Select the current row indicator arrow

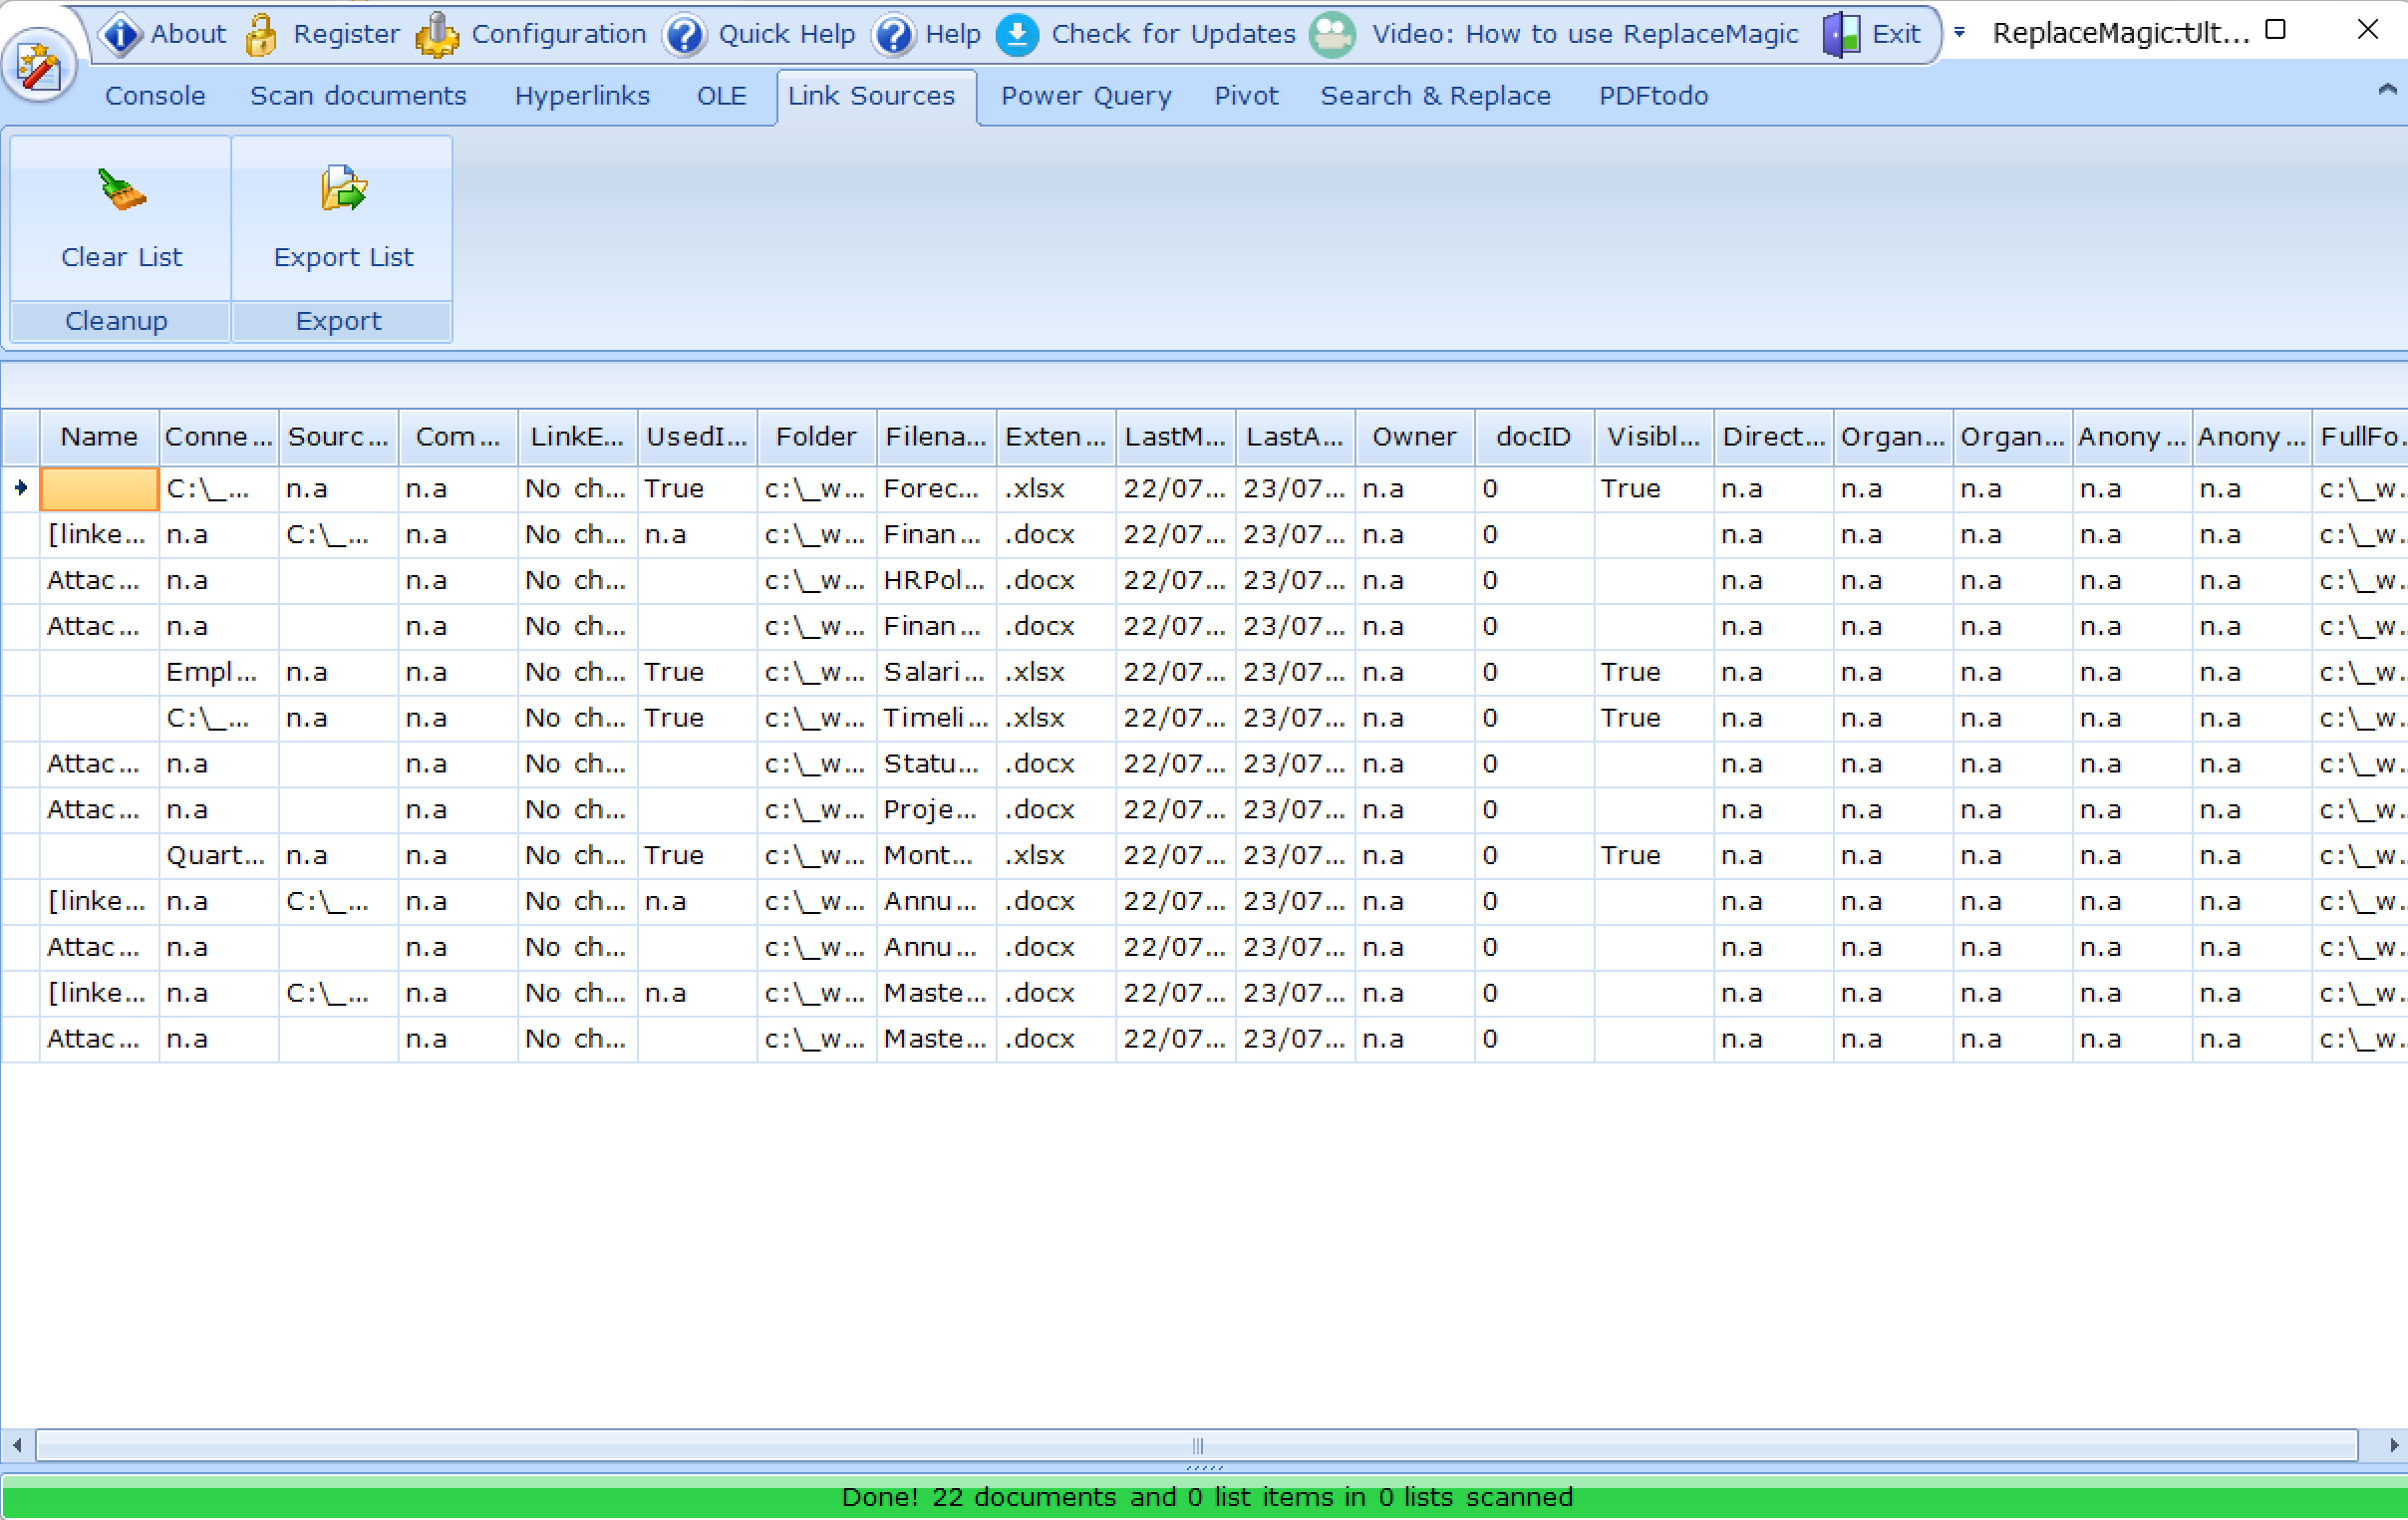[21, 488]
